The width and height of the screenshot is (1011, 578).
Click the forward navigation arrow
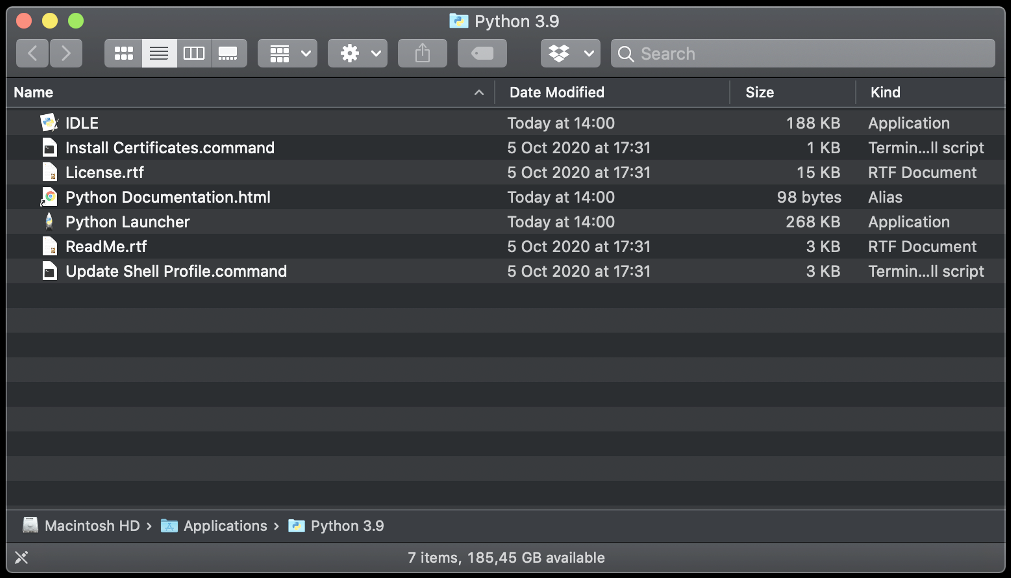tap(66, 53)
